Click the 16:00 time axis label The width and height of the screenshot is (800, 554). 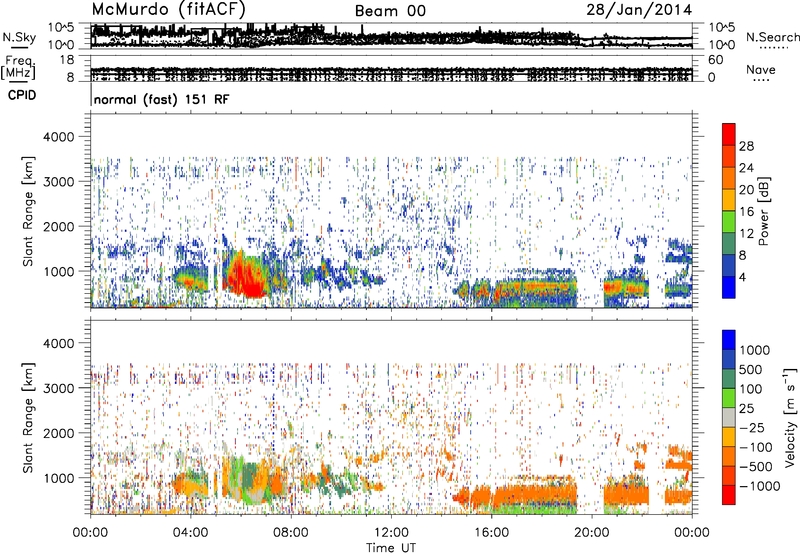pyautogui.click(x=491, y=533)
